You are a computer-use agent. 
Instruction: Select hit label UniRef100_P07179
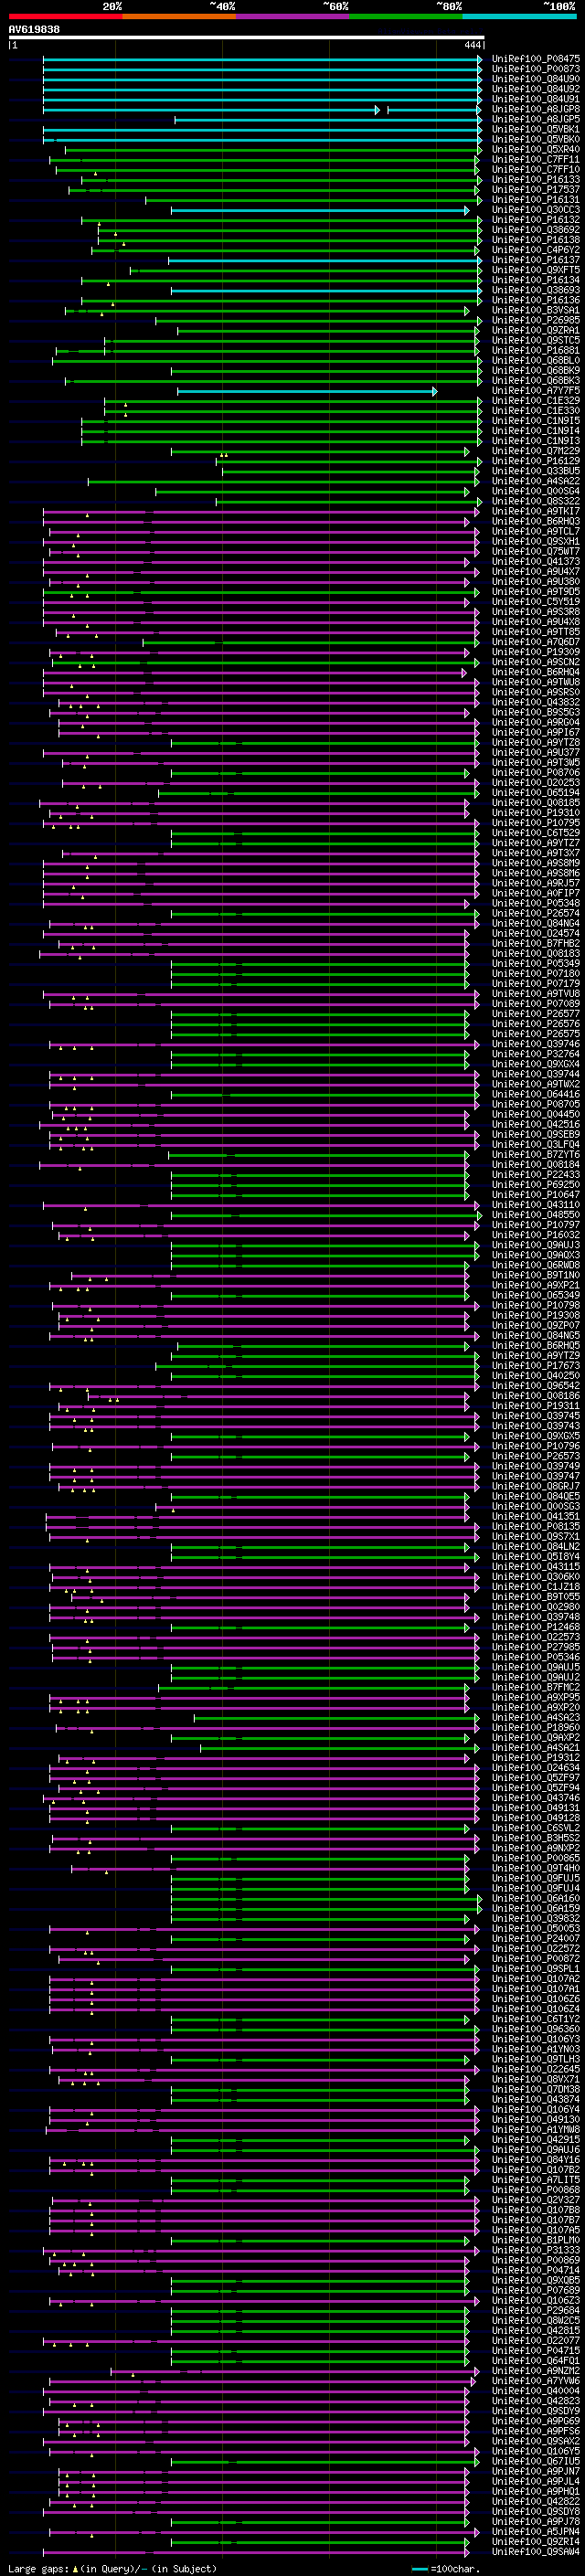click(535, 984)
